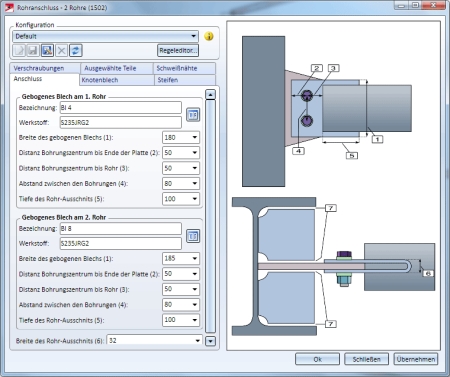Click the save configuration disk icon
This screenshot has width=450, height=377.
pyautogui.click(x=33, y=51)
